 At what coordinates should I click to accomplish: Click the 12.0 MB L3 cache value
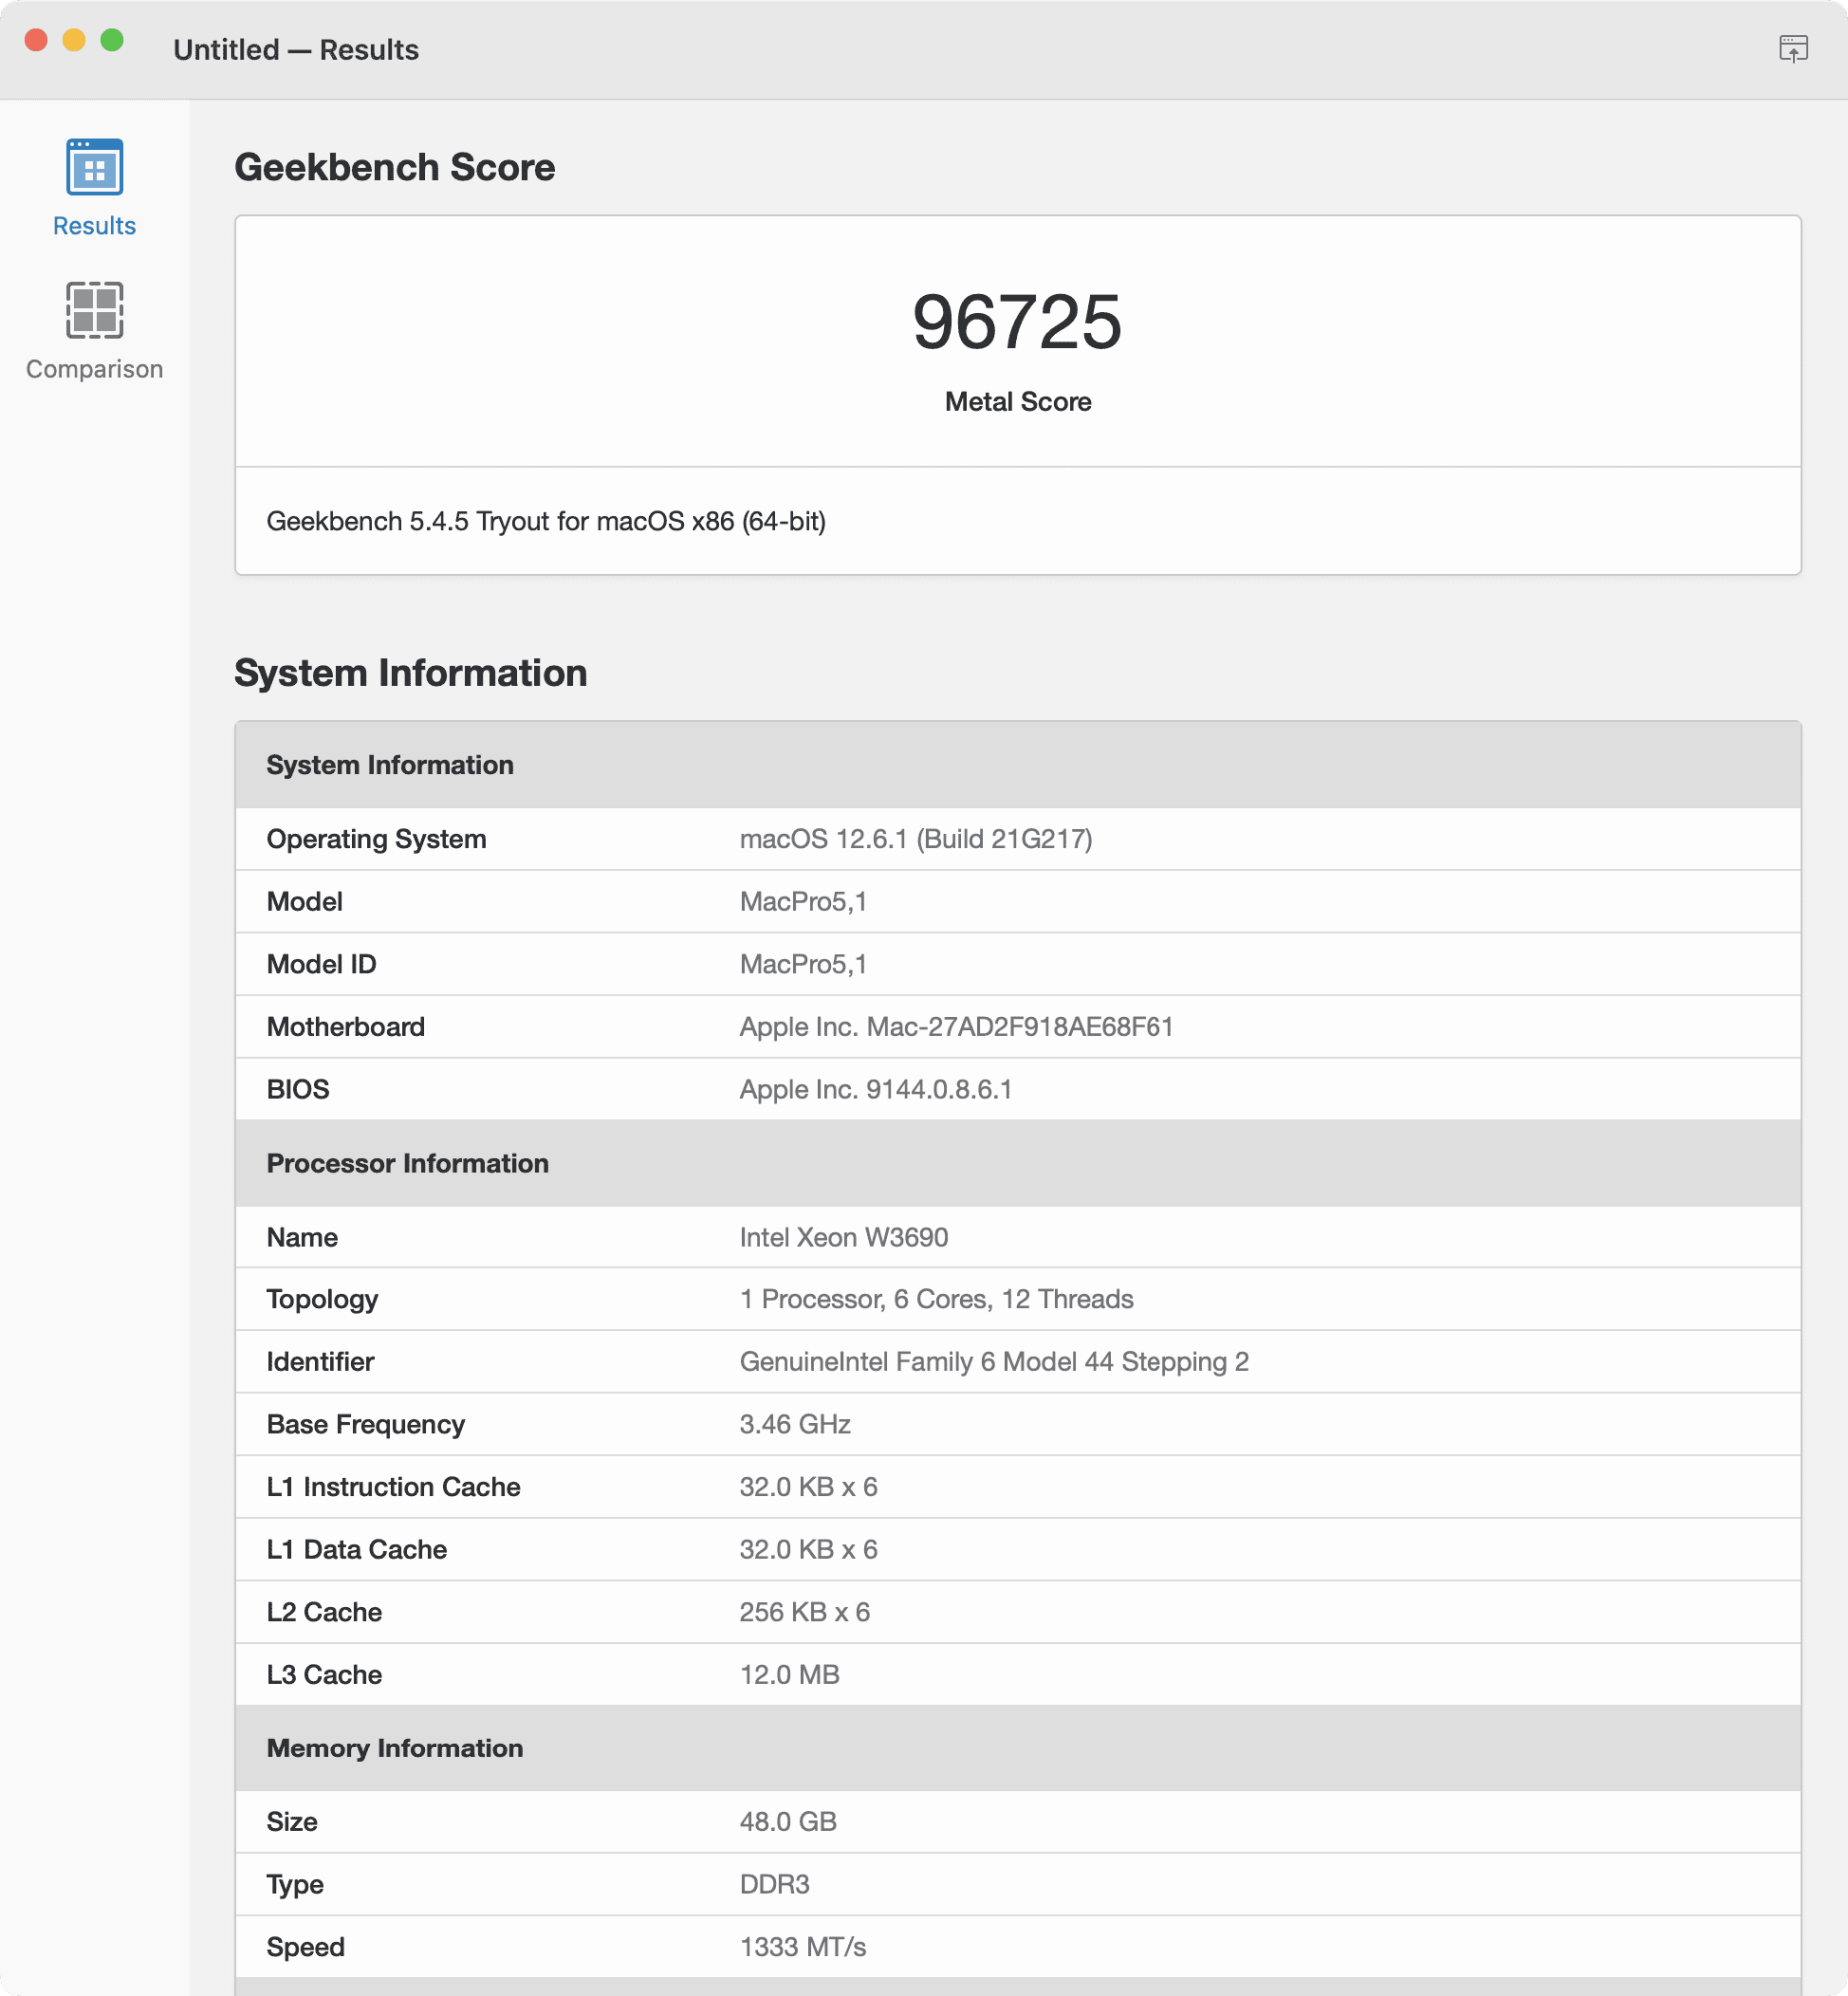click(x=789, y=1674)
